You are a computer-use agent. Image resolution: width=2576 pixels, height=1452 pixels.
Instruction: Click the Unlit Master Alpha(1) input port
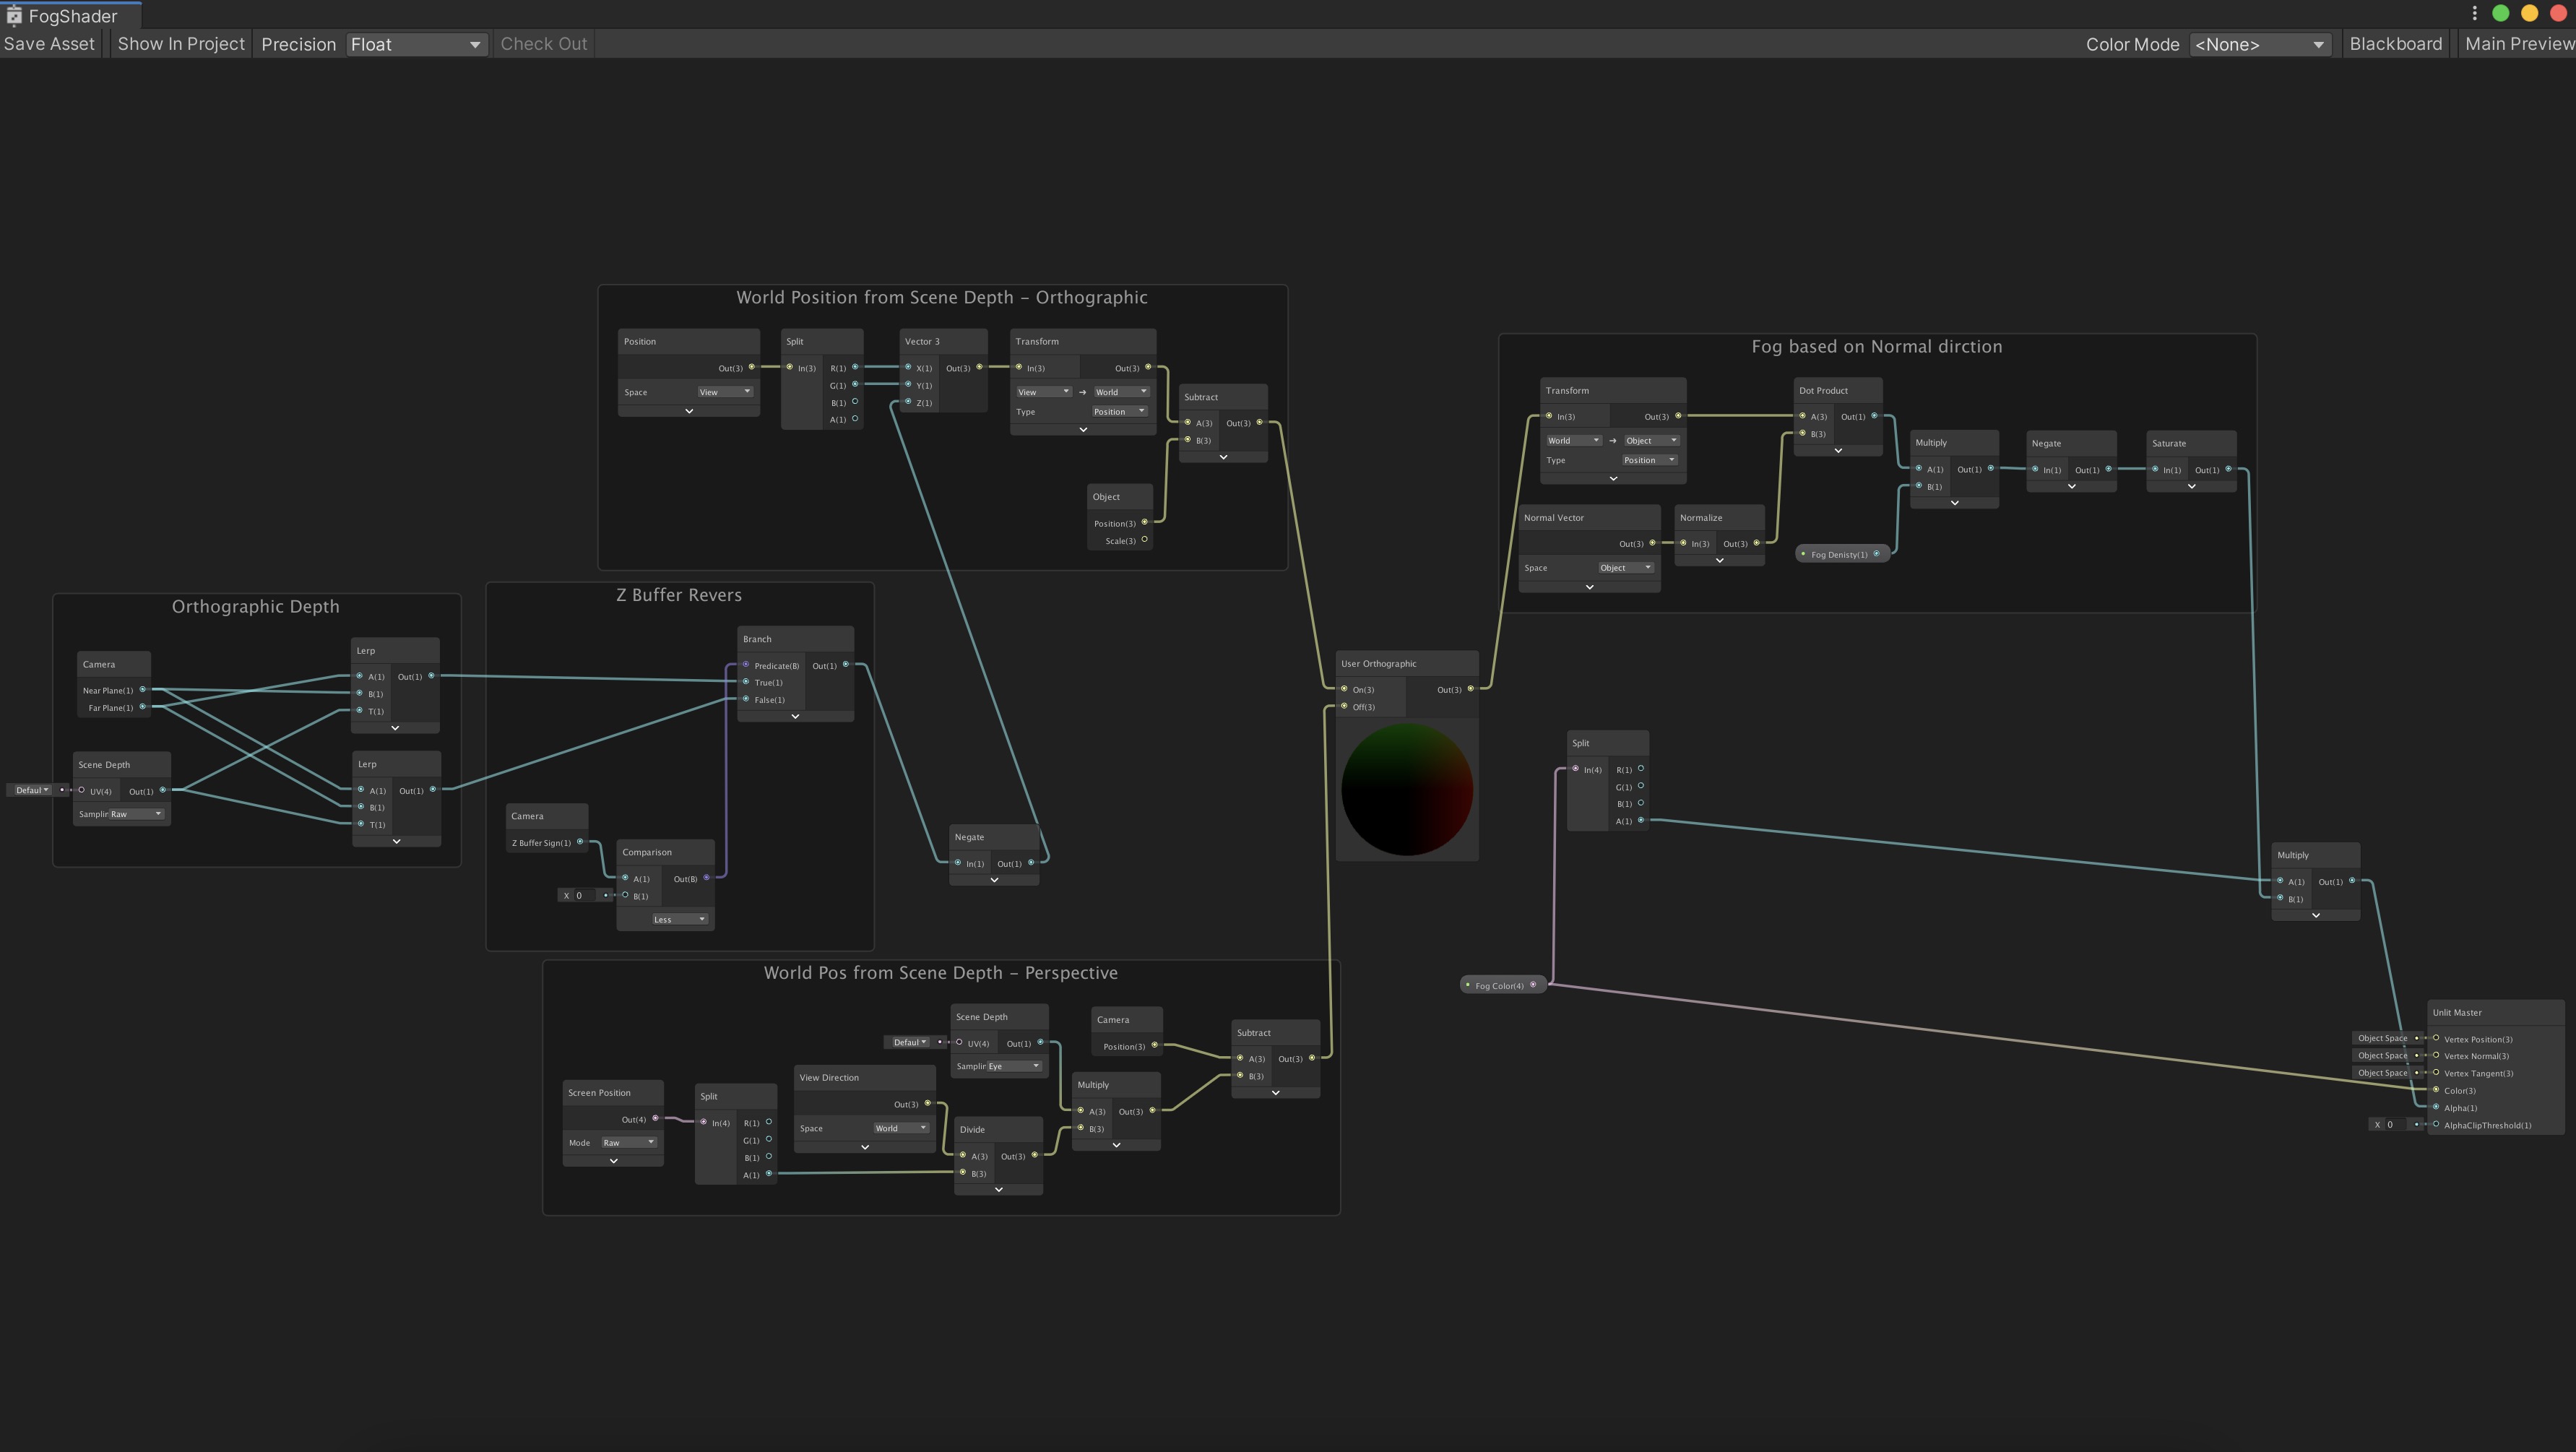pyautogui.click(x=2436, y=1107)
